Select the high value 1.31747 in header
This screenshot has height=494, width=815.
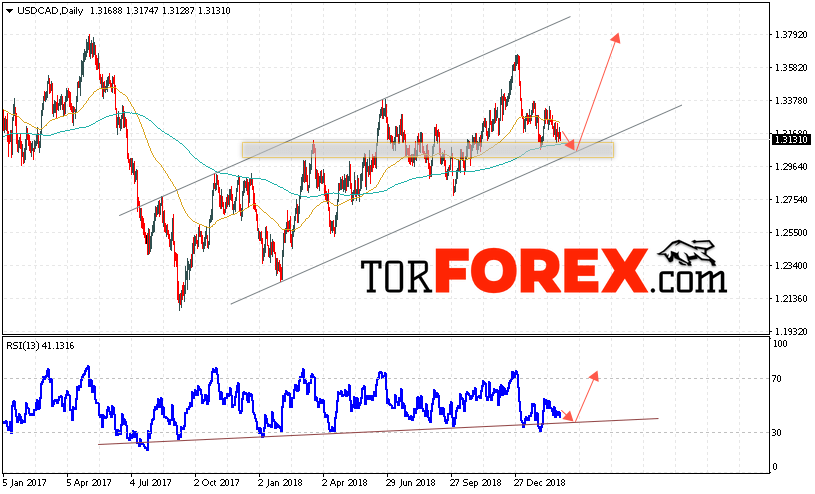coord(142,11)
